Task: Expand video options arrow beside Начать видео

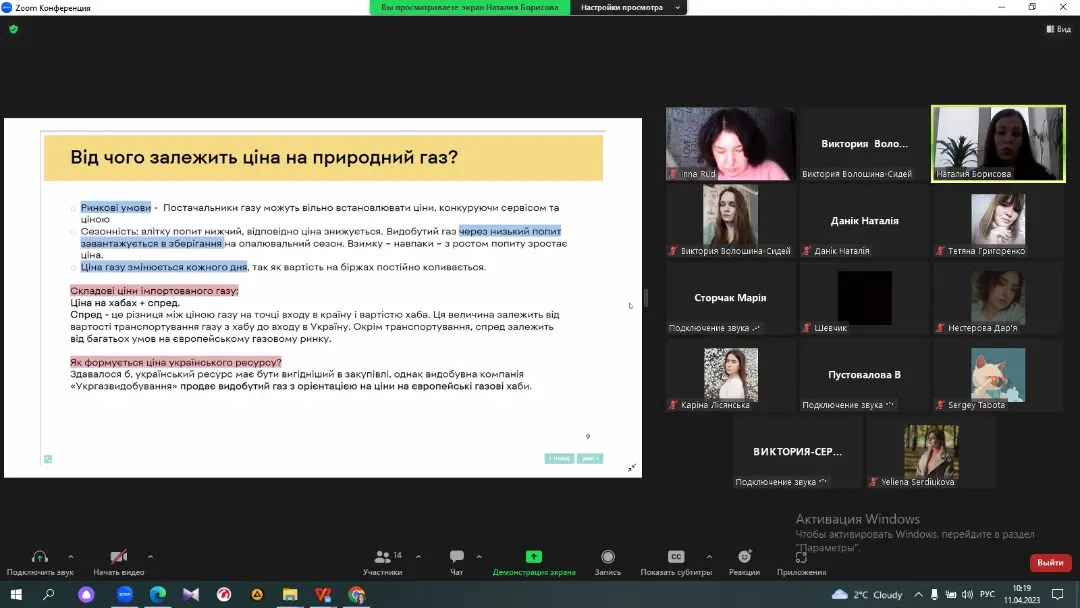Action: 150,556
